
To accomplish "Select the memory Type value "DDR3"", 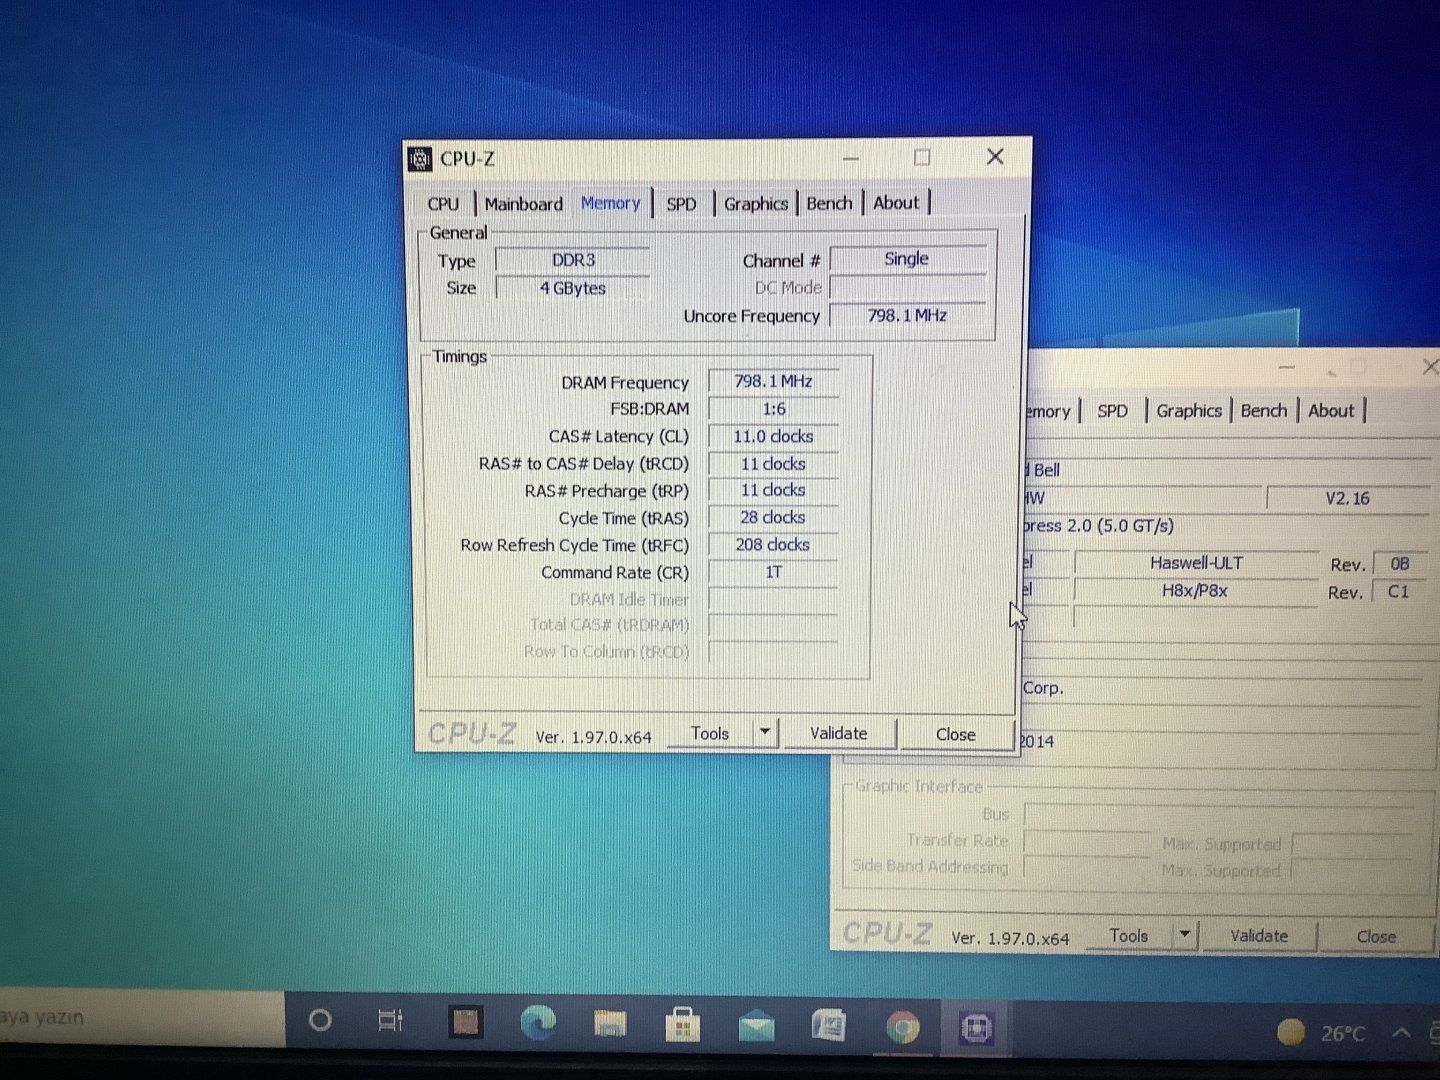I will [573, 260].
